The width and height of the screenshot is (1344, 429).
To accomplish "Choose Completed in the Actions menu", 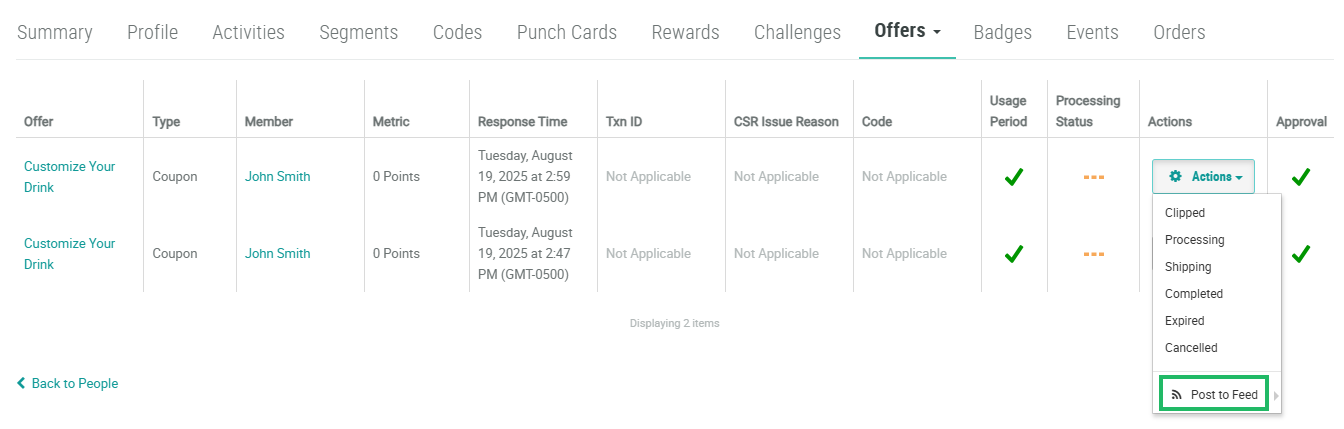I will point(1194,294).
